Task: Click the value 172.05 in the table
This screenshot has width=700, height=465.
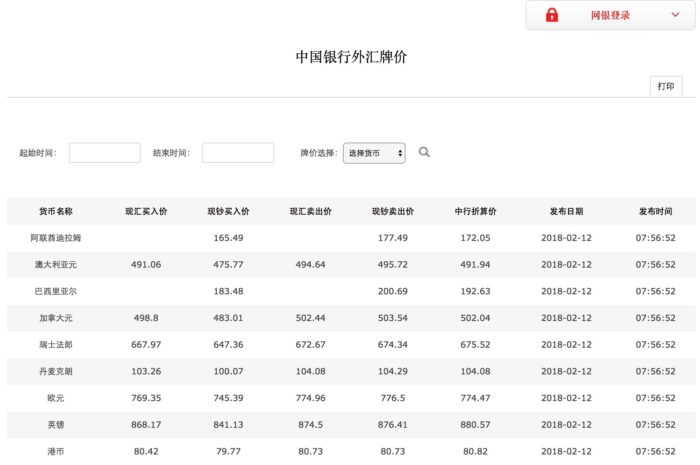Action: pyautogui.click(x=475, y=238)
